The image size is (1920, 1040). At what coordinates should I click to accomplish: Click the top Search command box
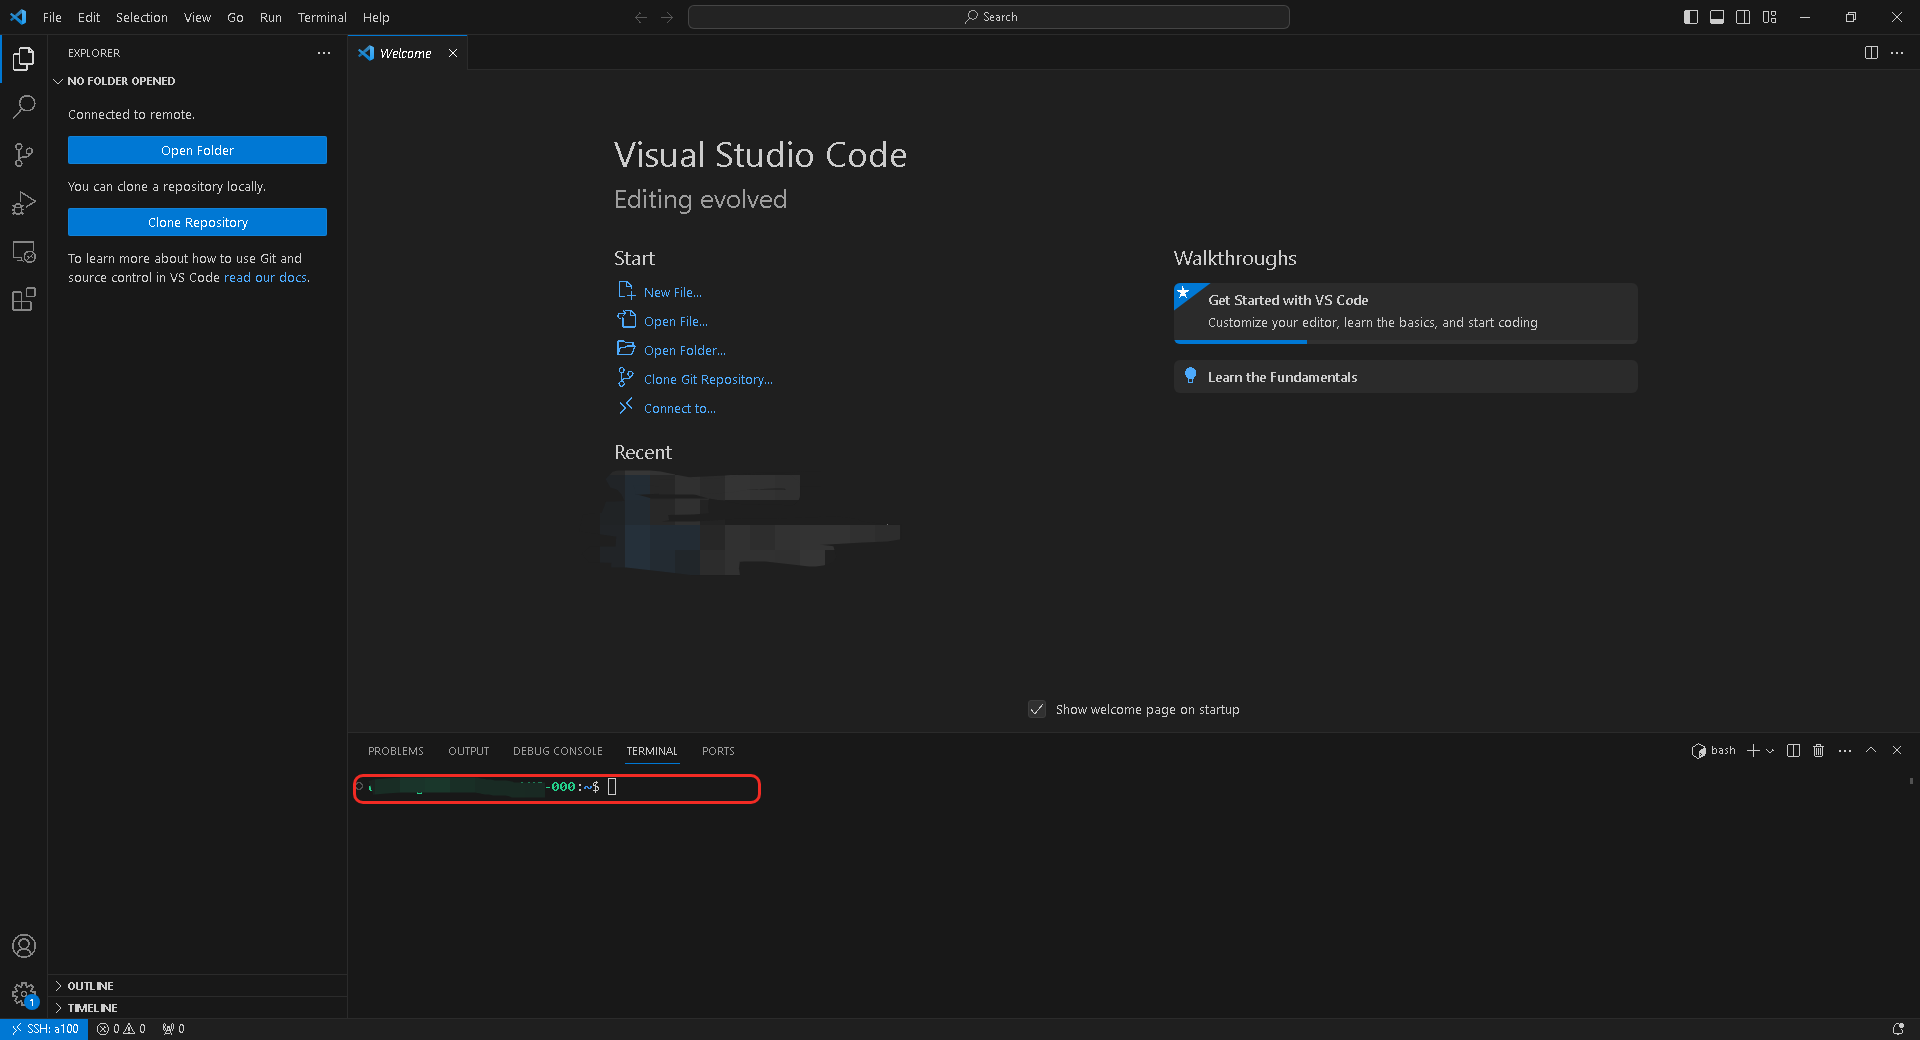click(989, 17)
